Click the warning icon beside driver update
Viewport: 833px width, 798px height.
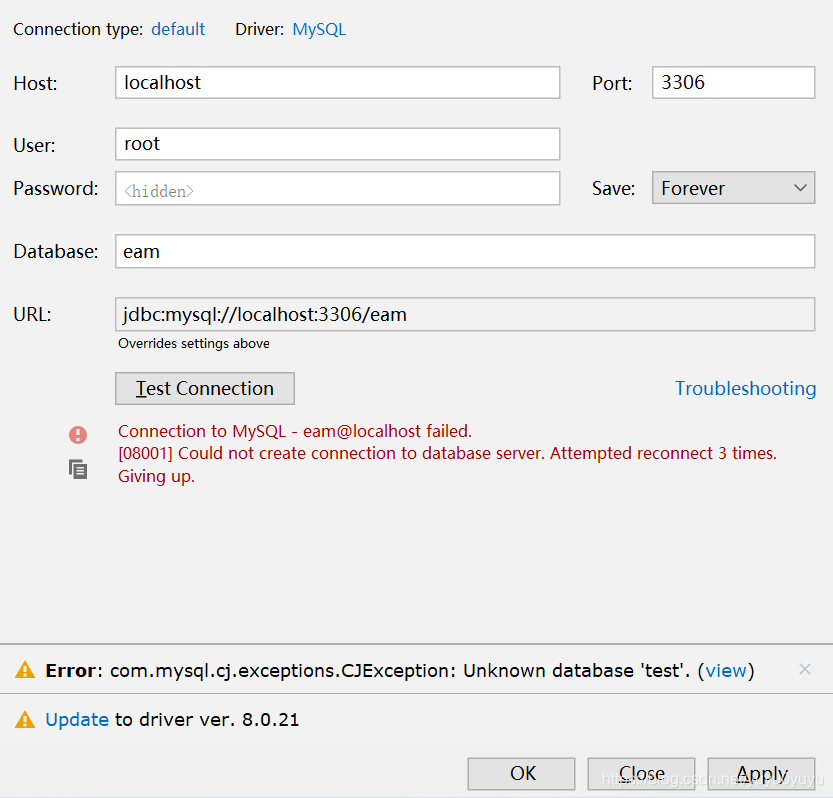pyautogui.click(x=25, y=720)
